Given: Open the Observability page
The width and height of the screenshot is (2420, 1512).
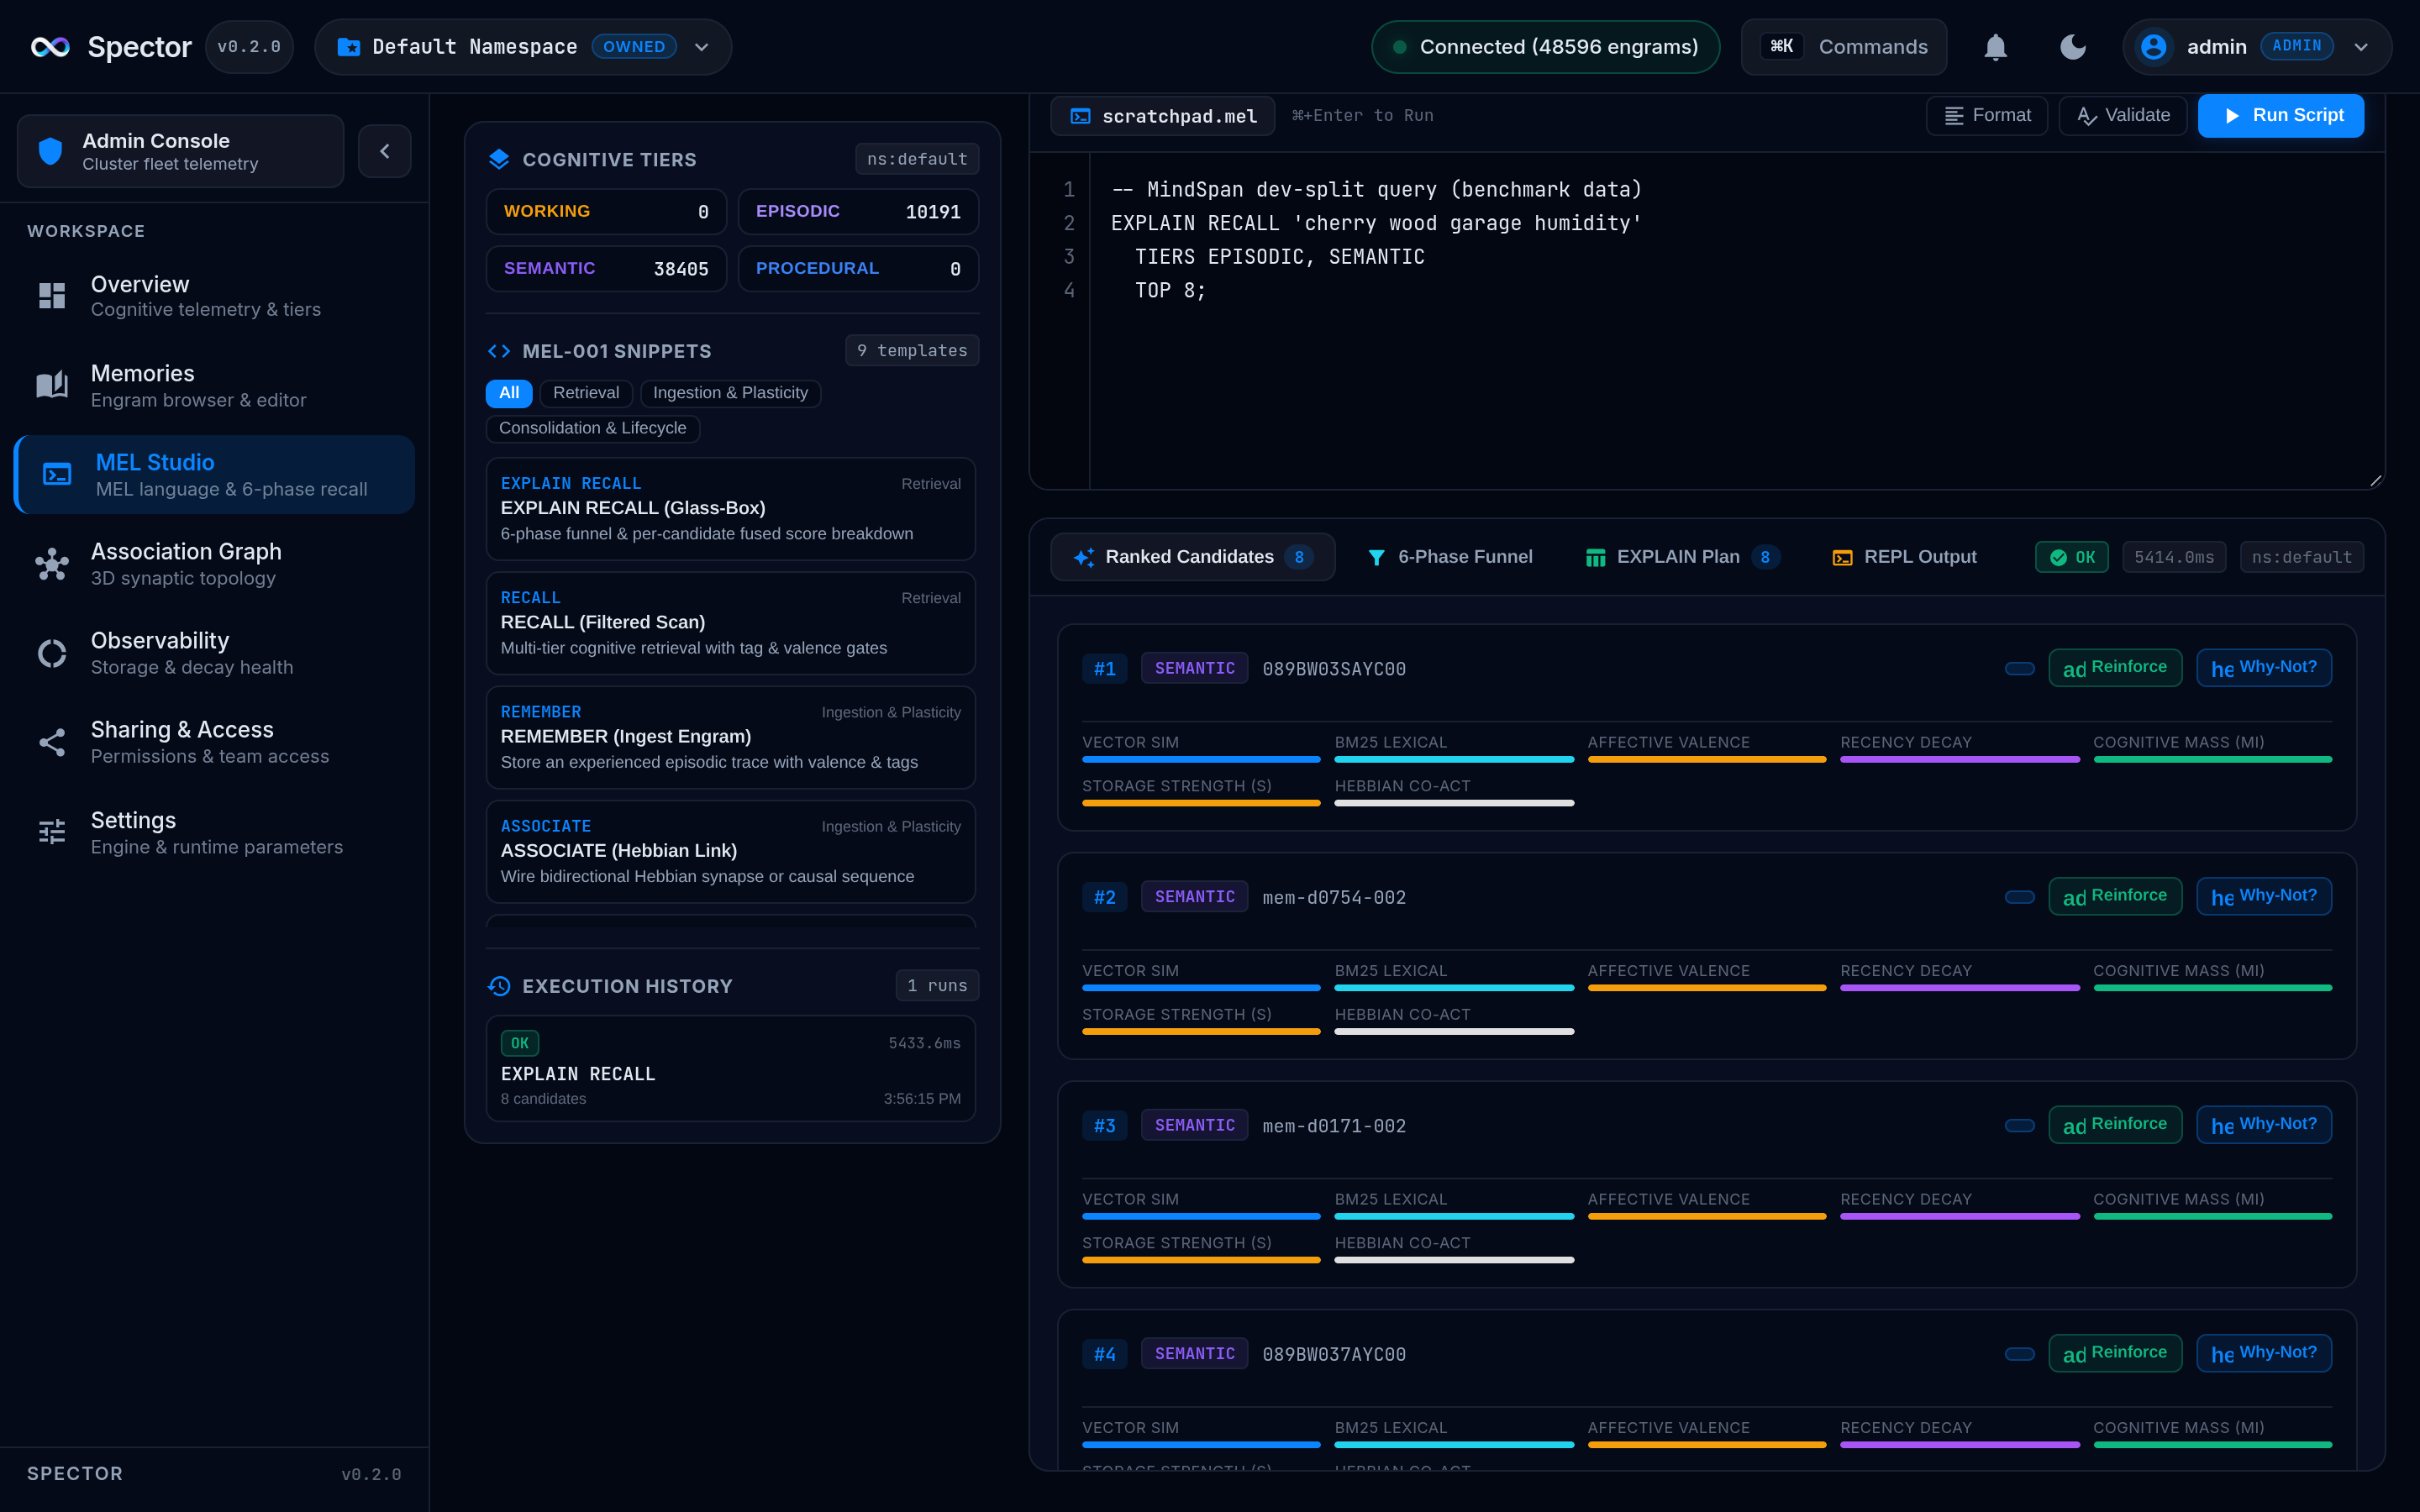Looking at the screenshot, I should pos(214,653).
